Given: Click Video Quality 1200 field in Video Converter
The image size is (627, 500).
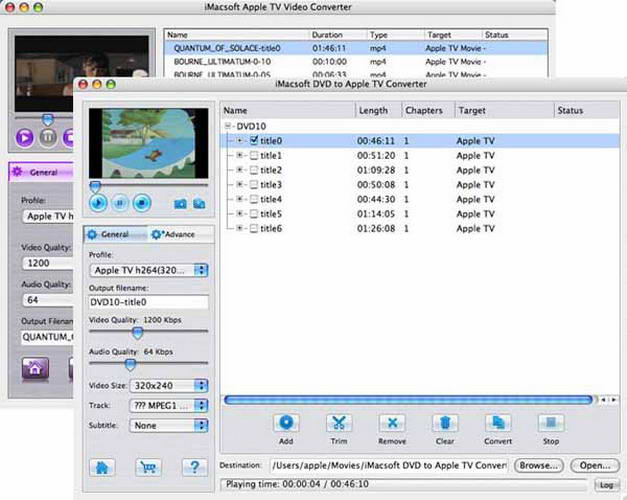Looking at the screenshot, I should pos(48,263).
